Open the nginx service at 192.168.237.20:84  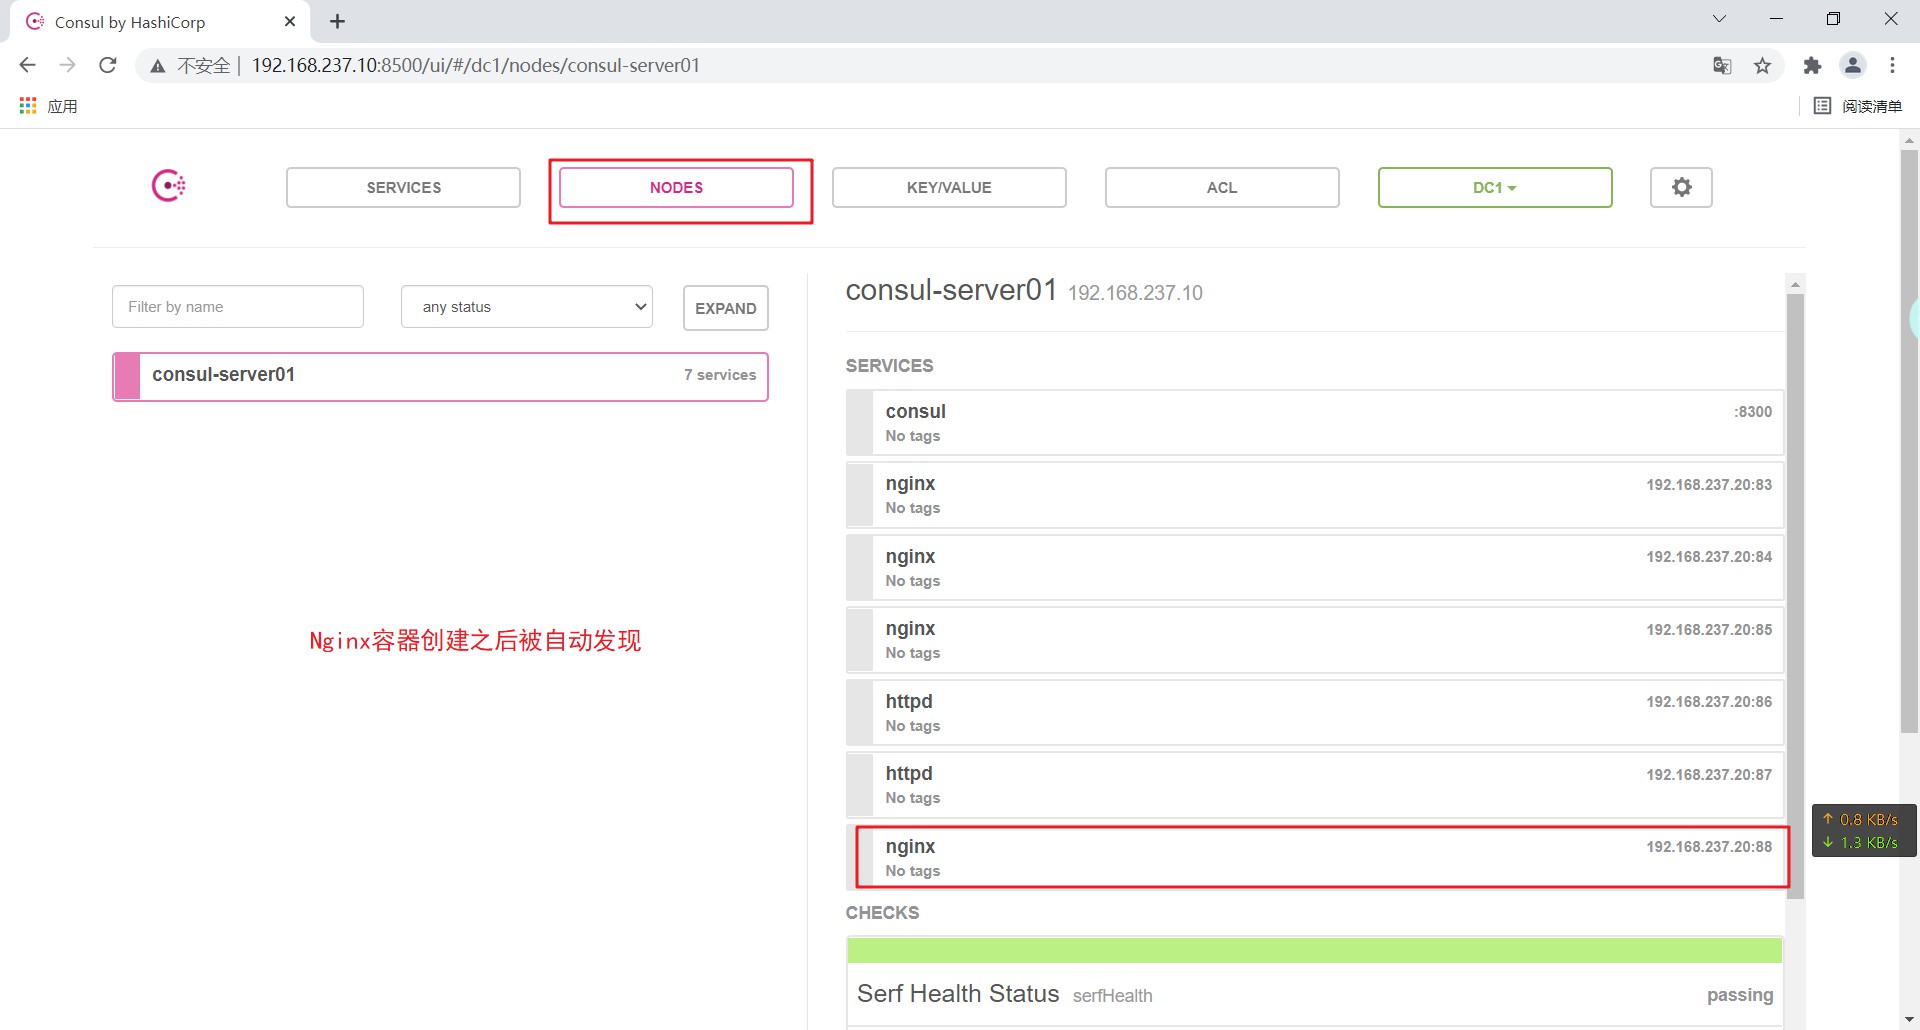tap(1315, 568)
